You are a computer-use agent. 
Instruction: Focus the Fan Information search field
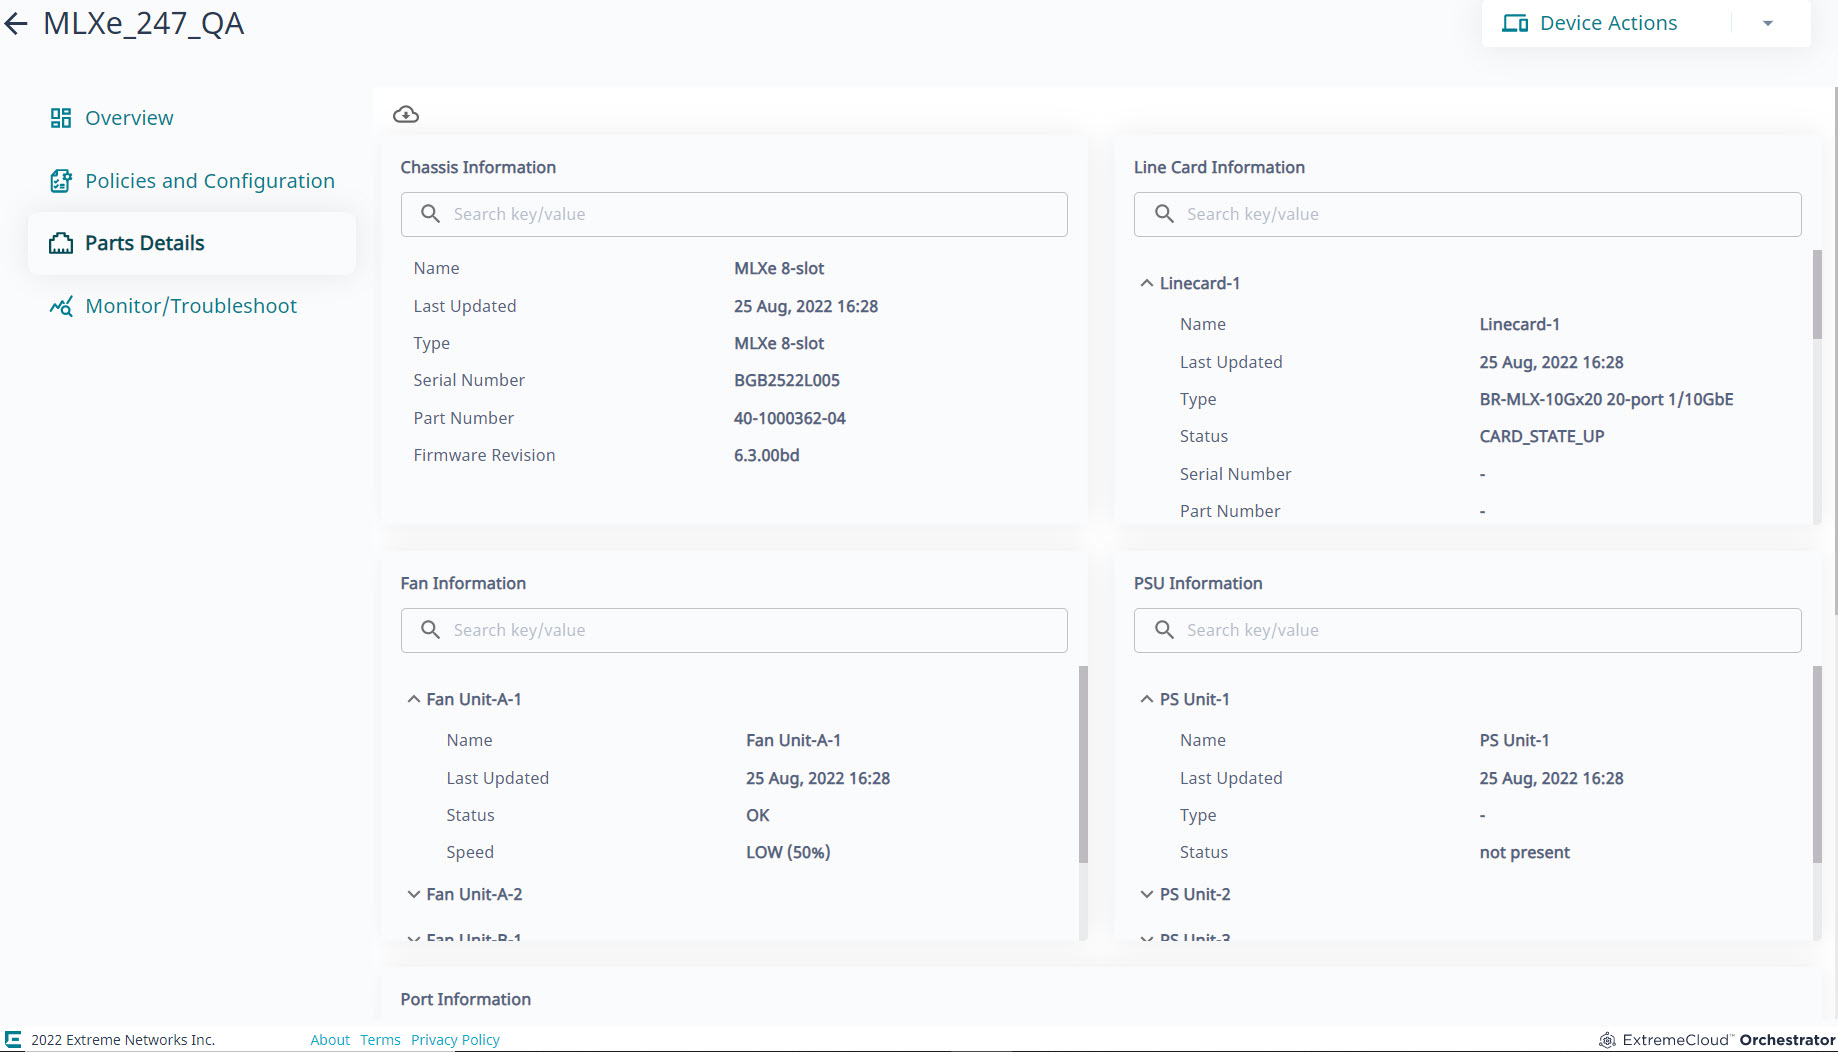coord(734,630)
